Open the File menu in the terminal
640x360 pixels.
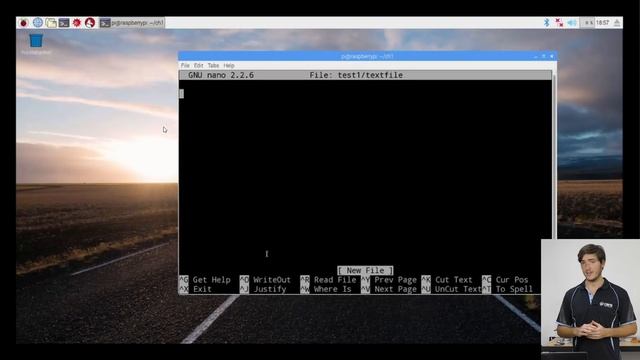click(x=185, y=65)
